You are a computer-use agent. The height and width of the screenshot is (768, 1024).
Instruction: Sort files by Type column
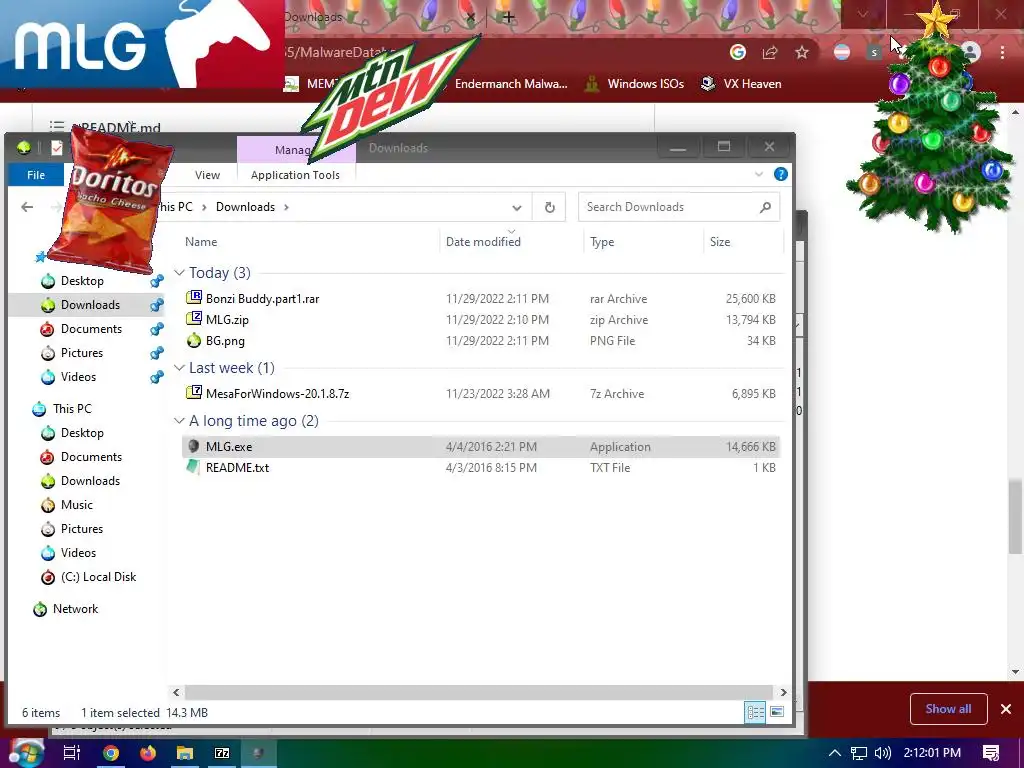[x=601, y=242]
